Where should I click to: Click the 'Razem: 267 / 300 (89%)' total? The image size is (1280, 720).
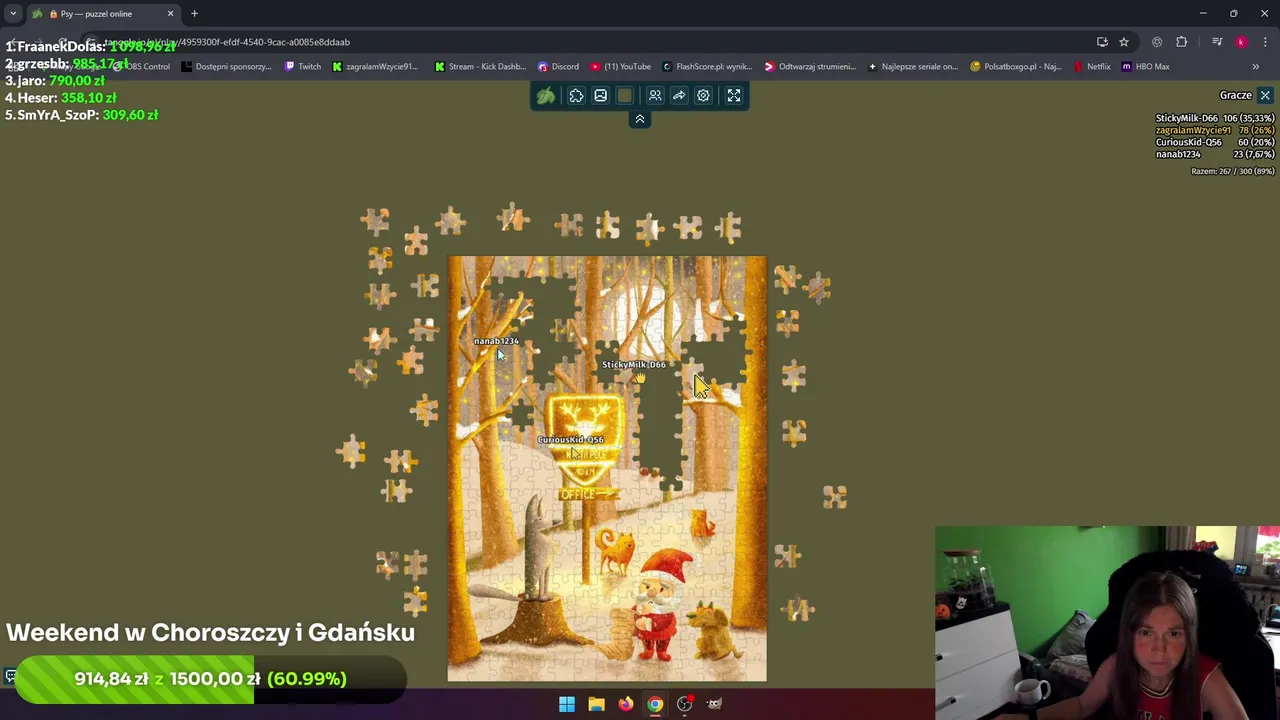(x=1232, y=171)
